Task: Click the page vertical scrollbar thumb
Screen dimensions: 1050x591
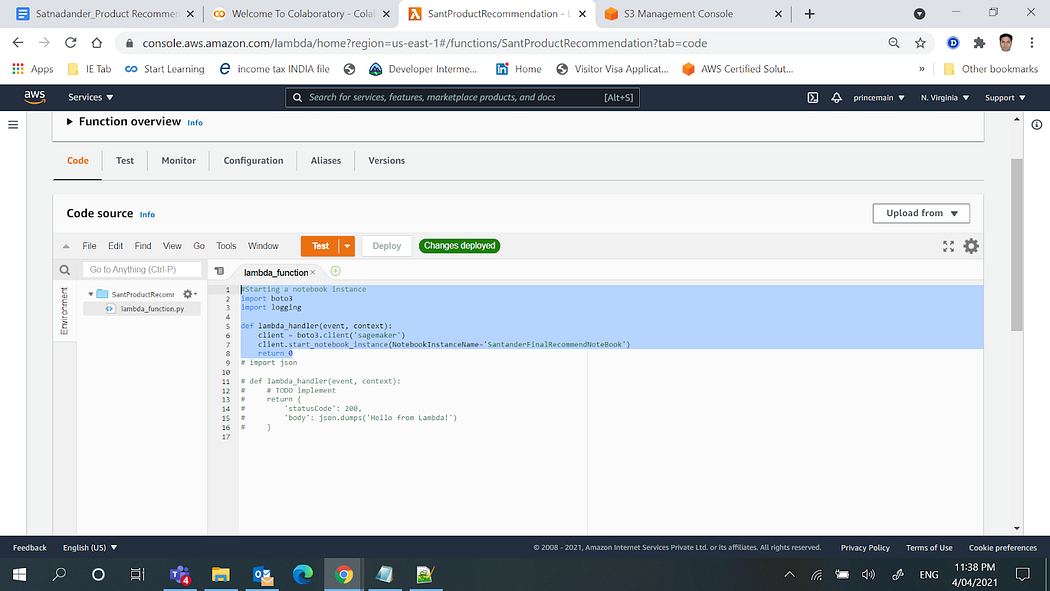Action: pos(1017,244)
